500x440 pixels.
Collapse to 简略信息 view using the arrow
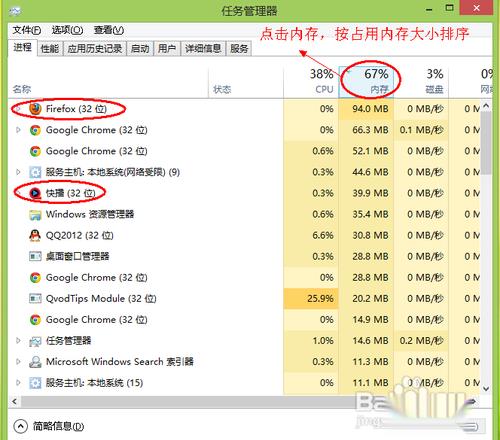point(21,426)
